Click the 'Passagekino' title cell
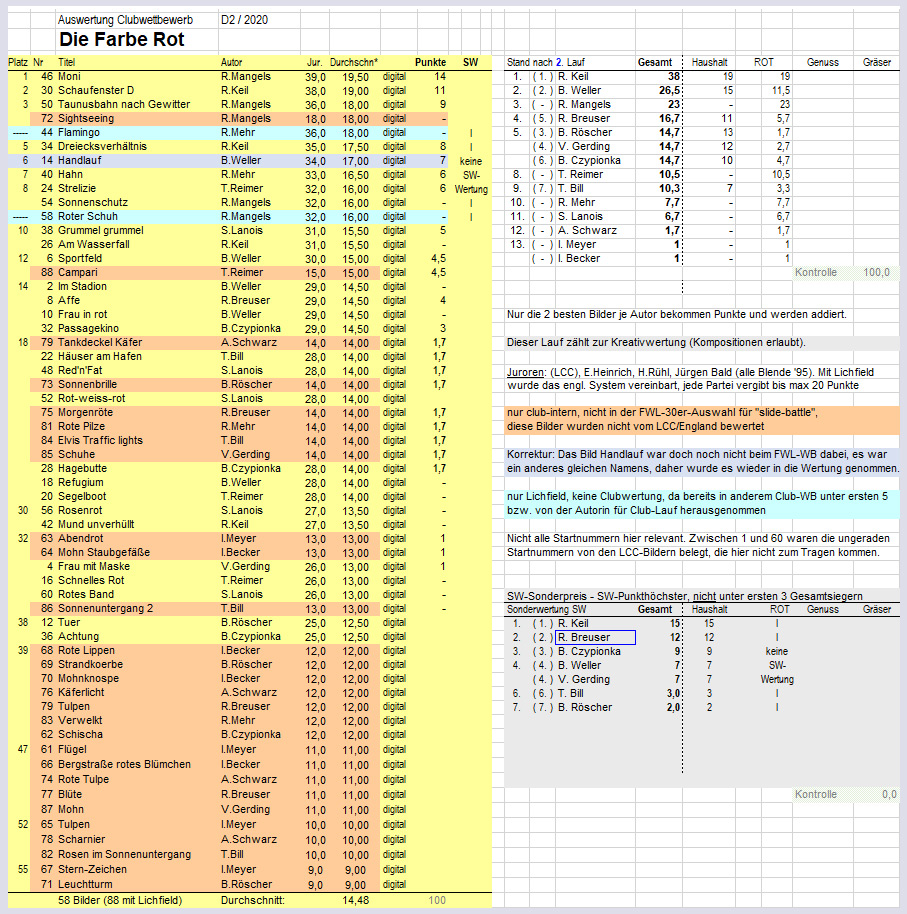 tap(89, 328)
